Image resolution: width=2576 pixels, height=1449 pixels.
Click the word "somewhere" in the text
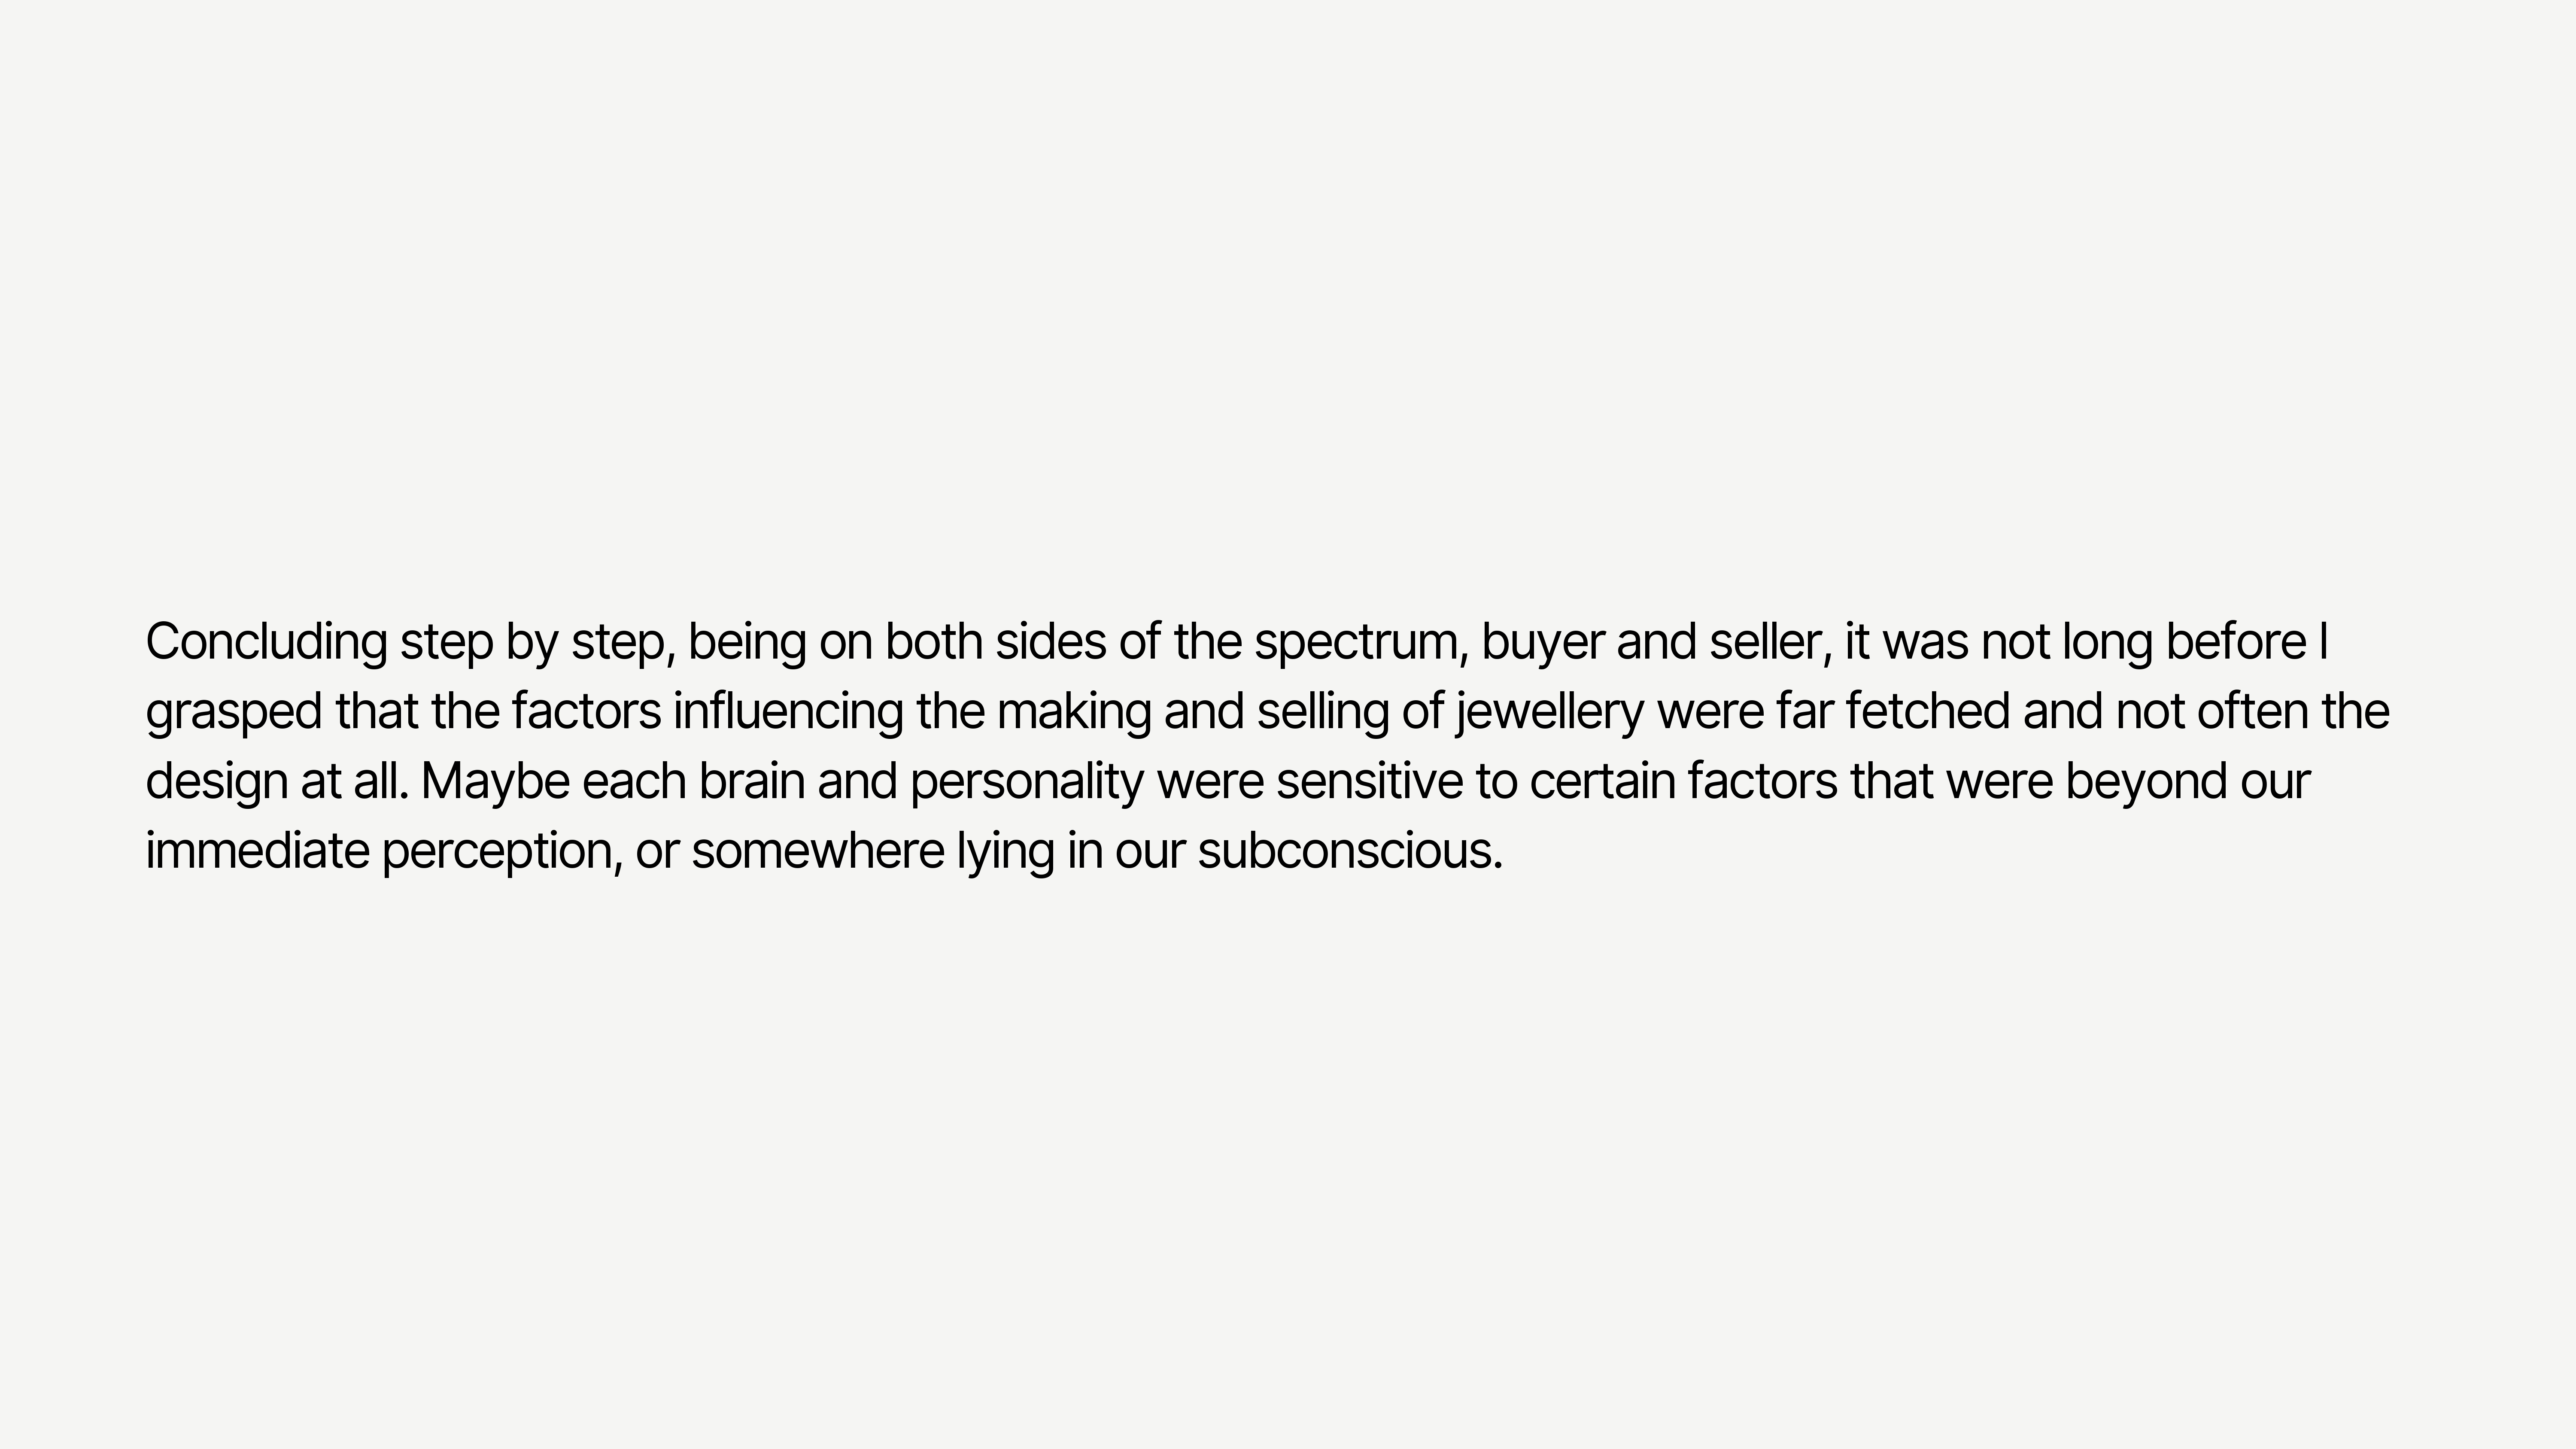pos(818,852)
